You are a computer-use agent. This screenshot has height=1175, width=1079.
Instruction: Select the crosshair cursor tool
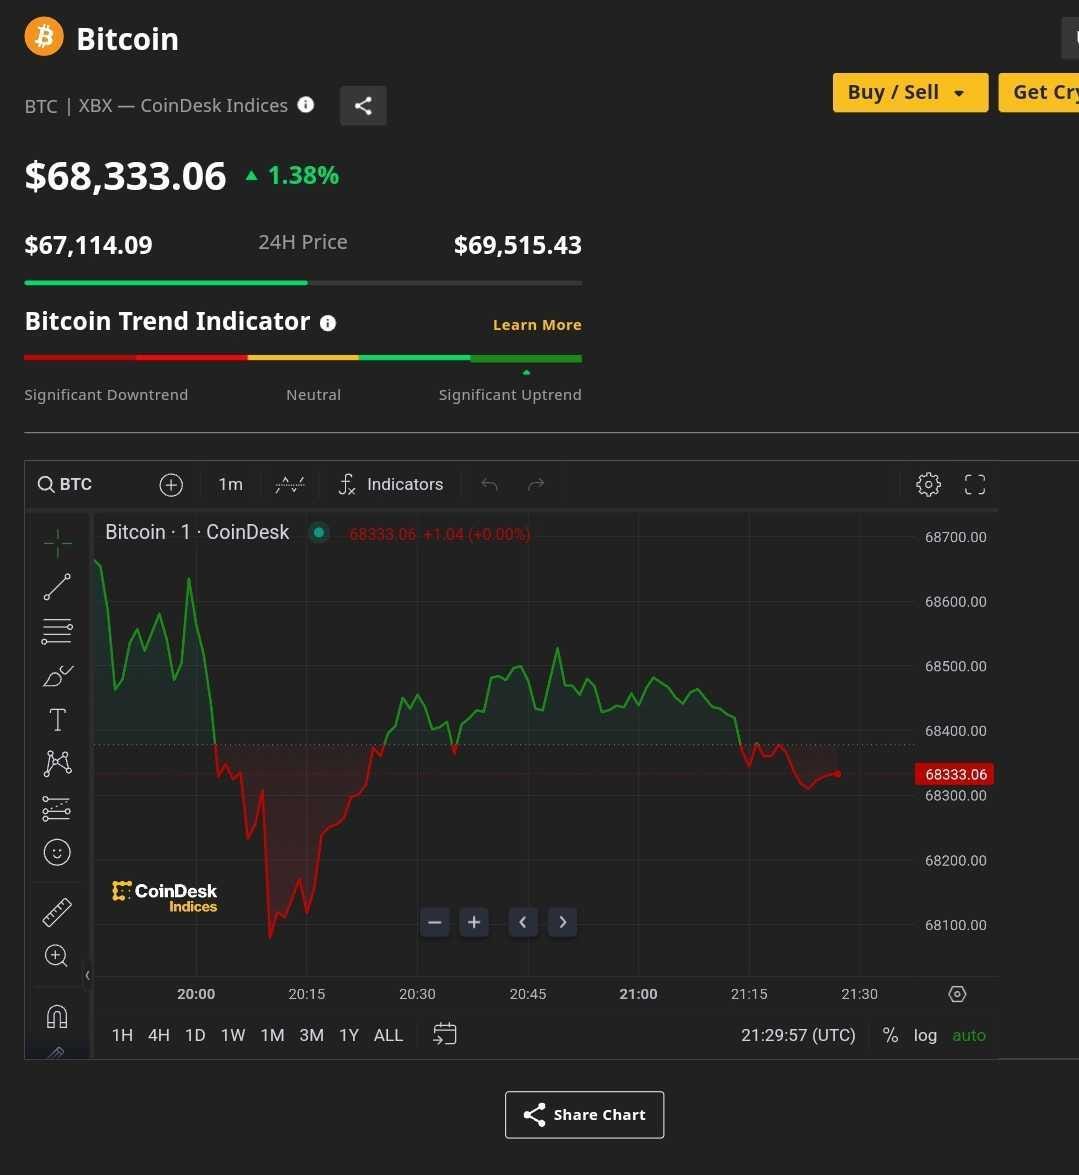click(58, 544)
